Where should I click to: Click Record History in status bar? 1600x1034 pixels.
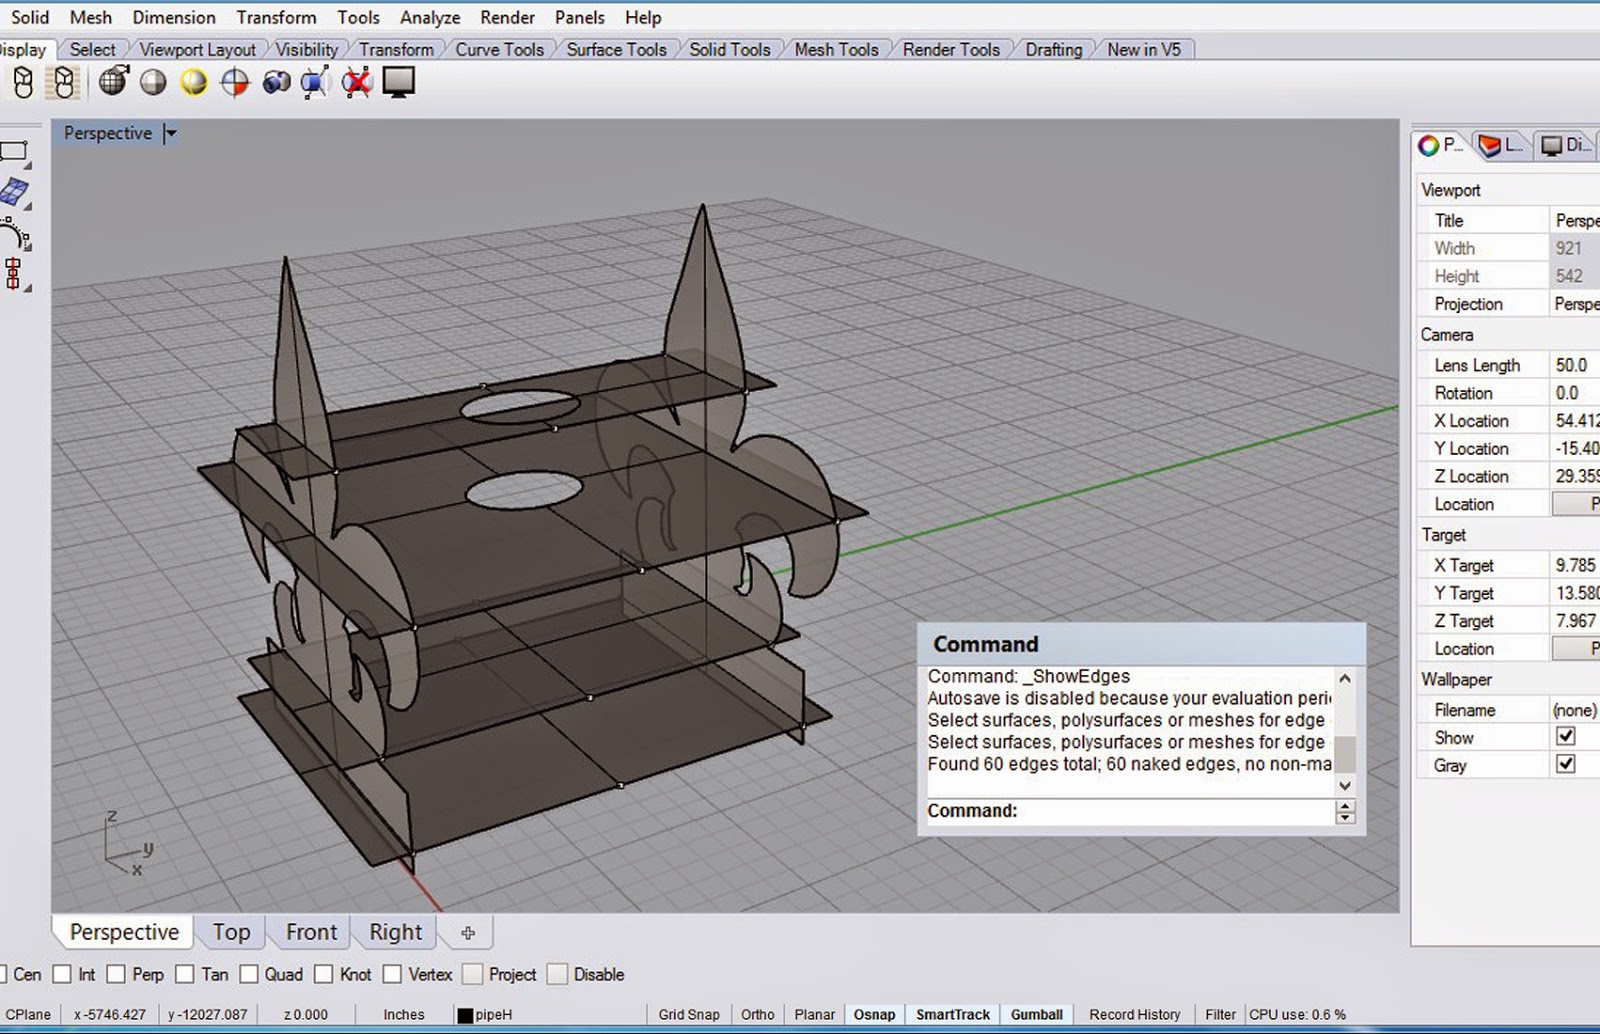coord(1134,1014)
